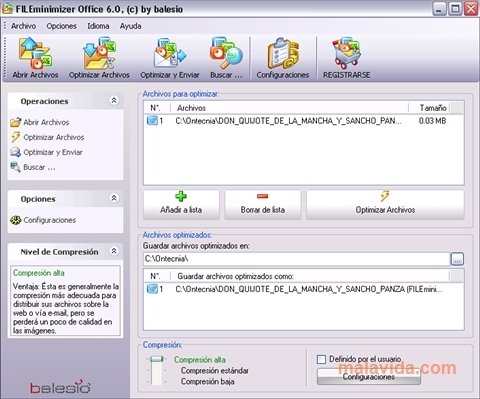Minimize the FILEminimizer window
The width and height of the screenshot is (480, 399).
coord(439,9)
